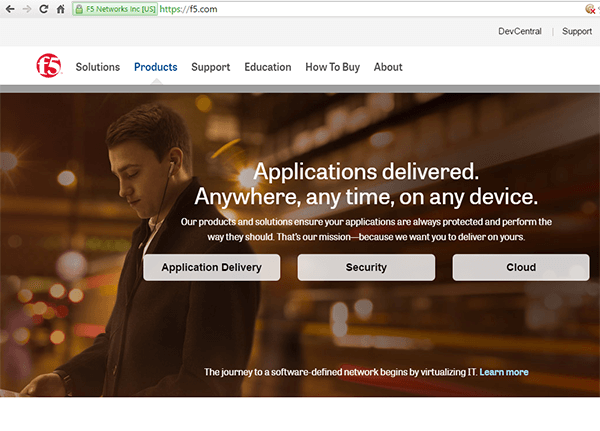Open the top-right Support link

click(576, 31)
